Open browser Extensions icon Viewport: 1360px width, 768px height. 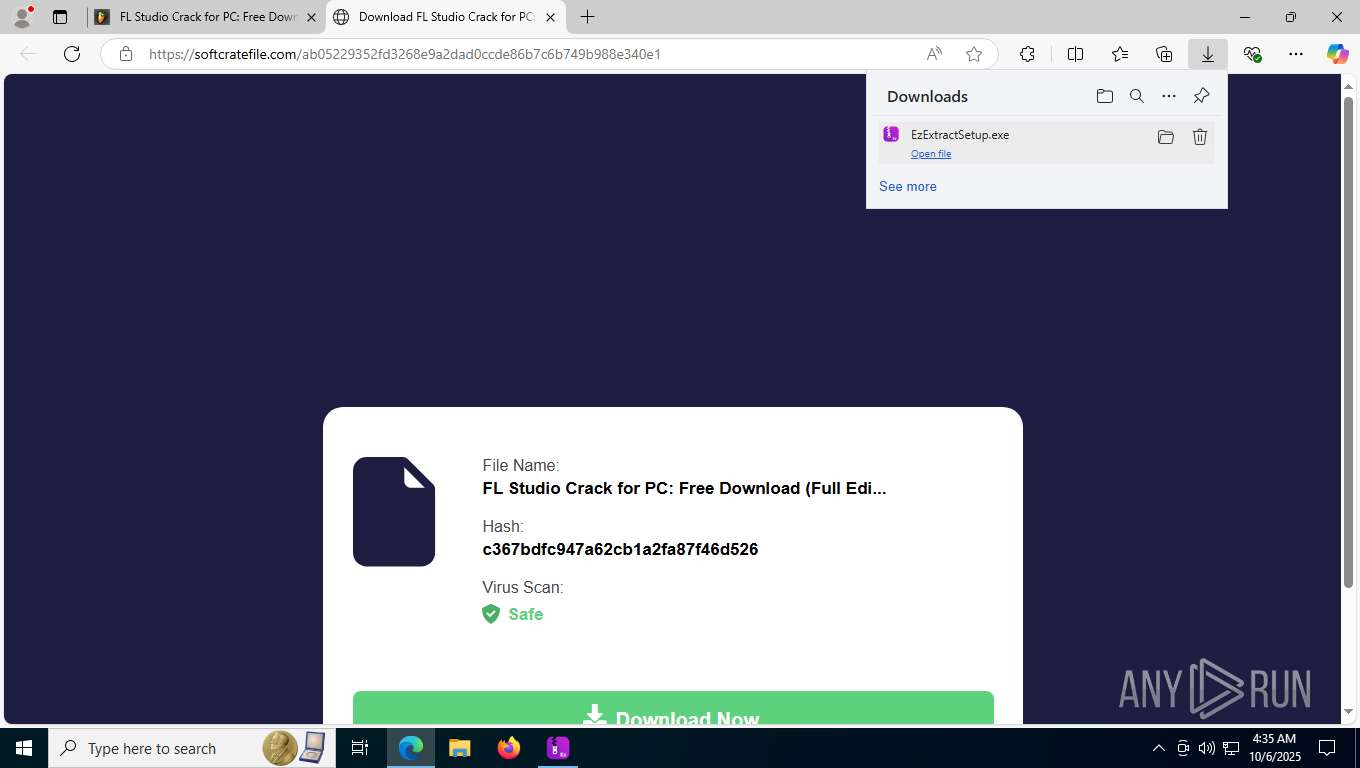pos(1027,54)
